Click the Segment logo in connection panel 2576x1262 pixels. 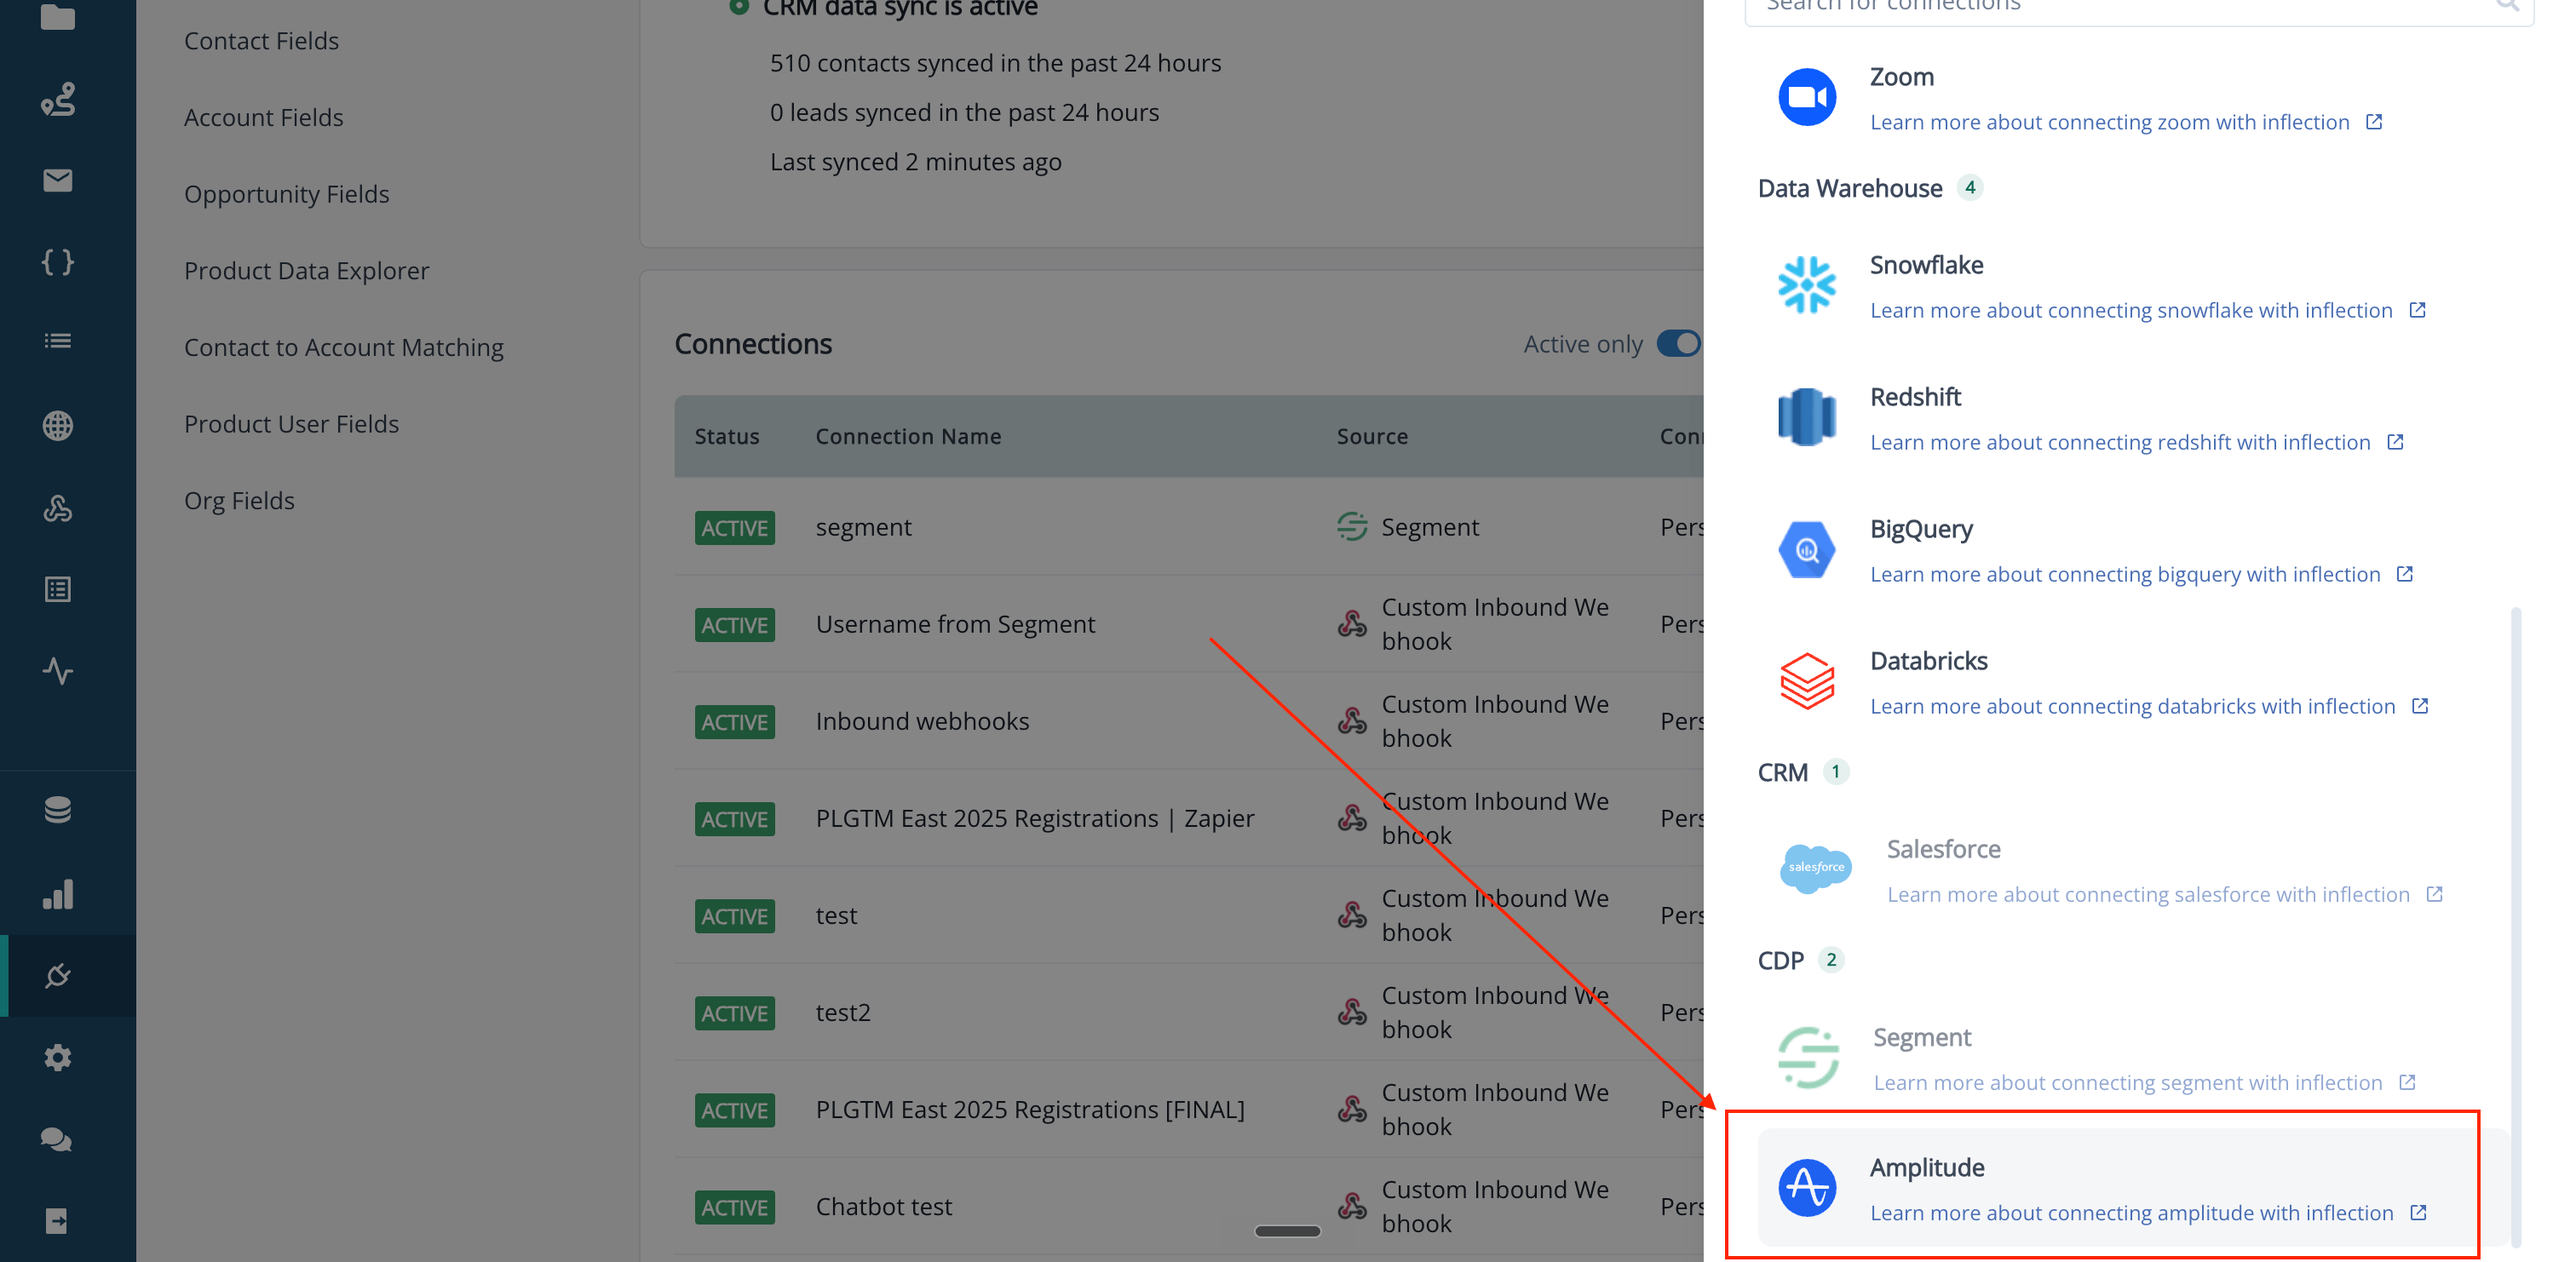click(x=1808, y=1057)
